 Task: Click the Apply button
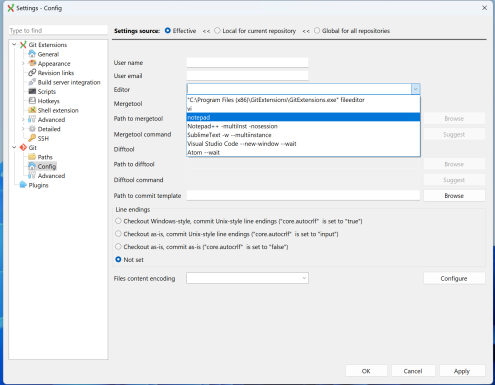tap(462, 371)
